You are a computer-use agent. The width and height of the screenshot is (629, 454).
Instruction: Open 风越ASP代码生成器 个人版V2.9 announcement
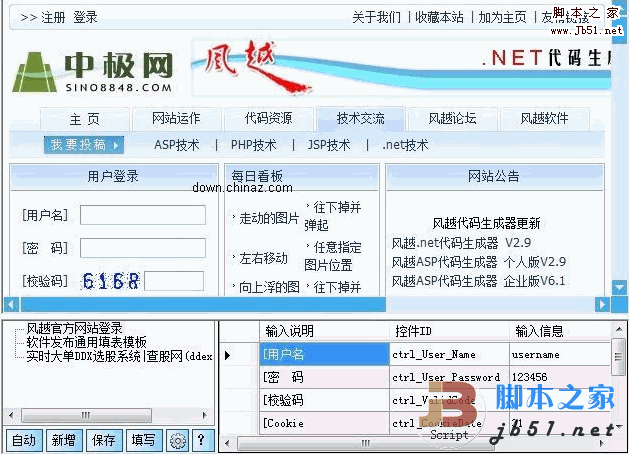479,262
